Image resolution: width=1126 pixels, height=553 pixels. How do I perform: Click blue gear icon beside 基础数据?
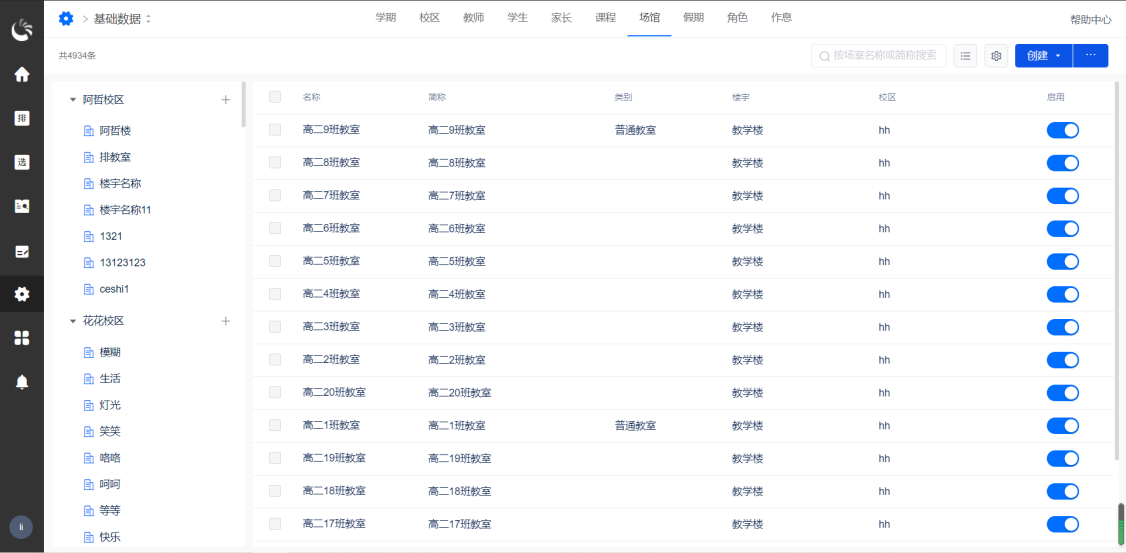coord(66,19)
